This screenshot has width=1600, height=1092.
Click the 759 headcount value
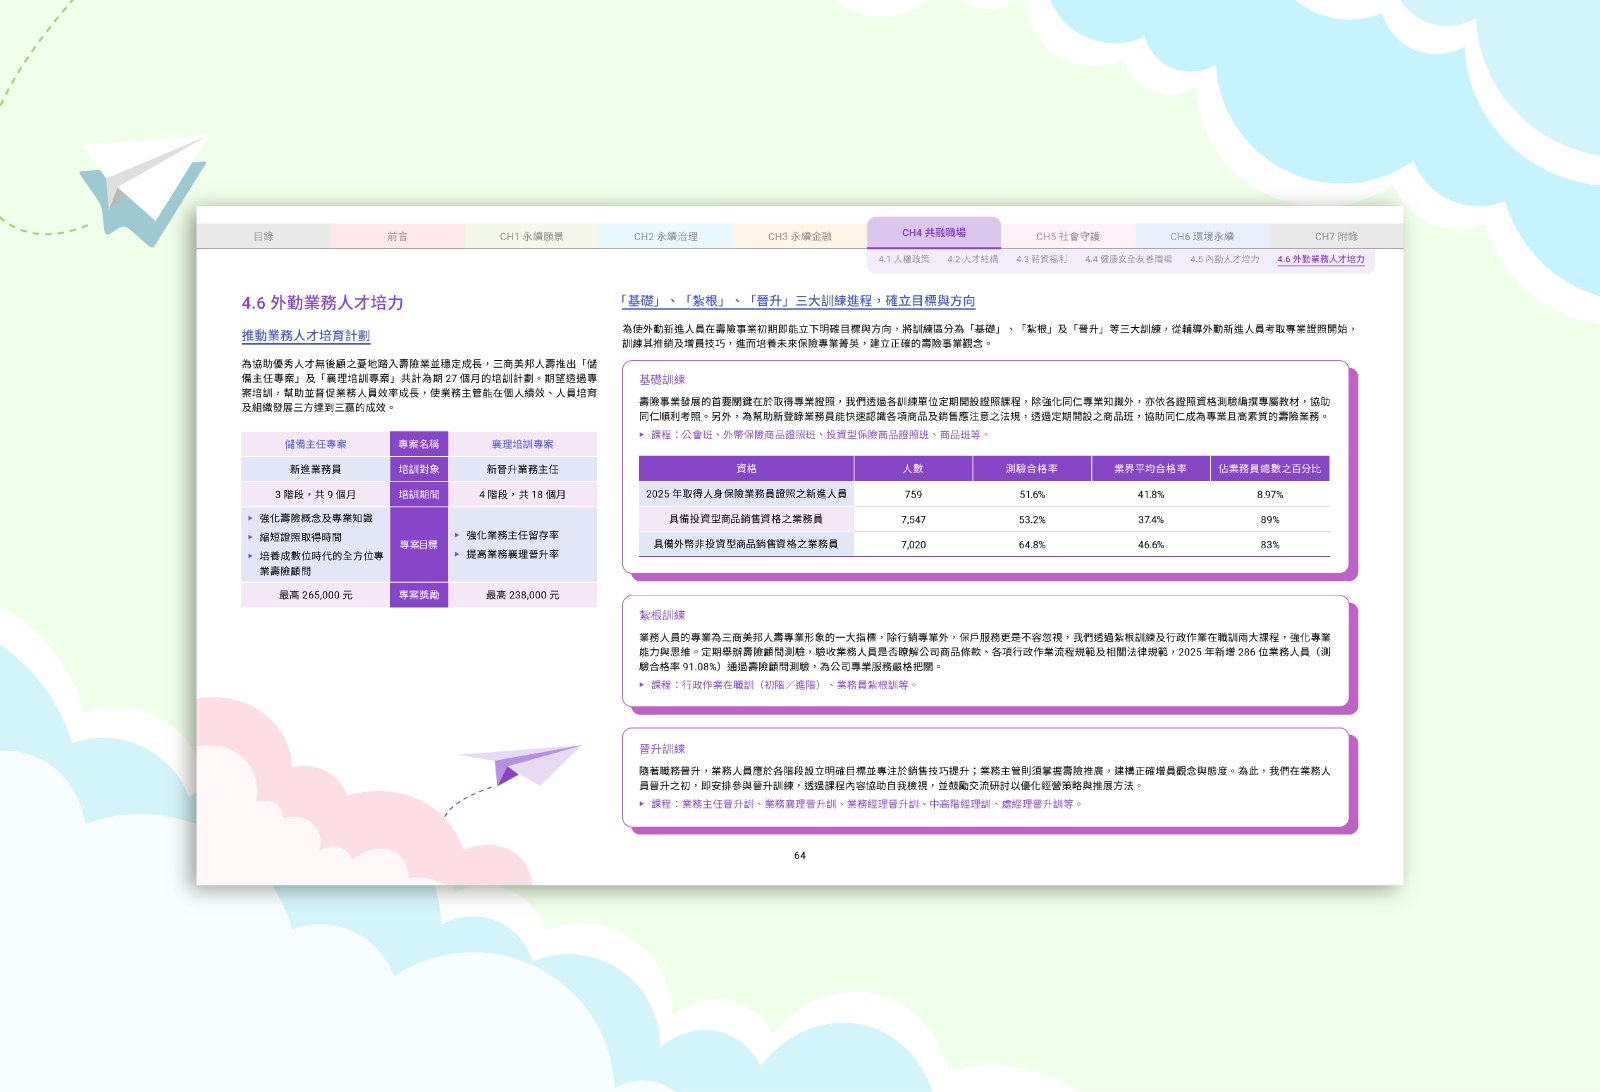click(x=913, y=494)
